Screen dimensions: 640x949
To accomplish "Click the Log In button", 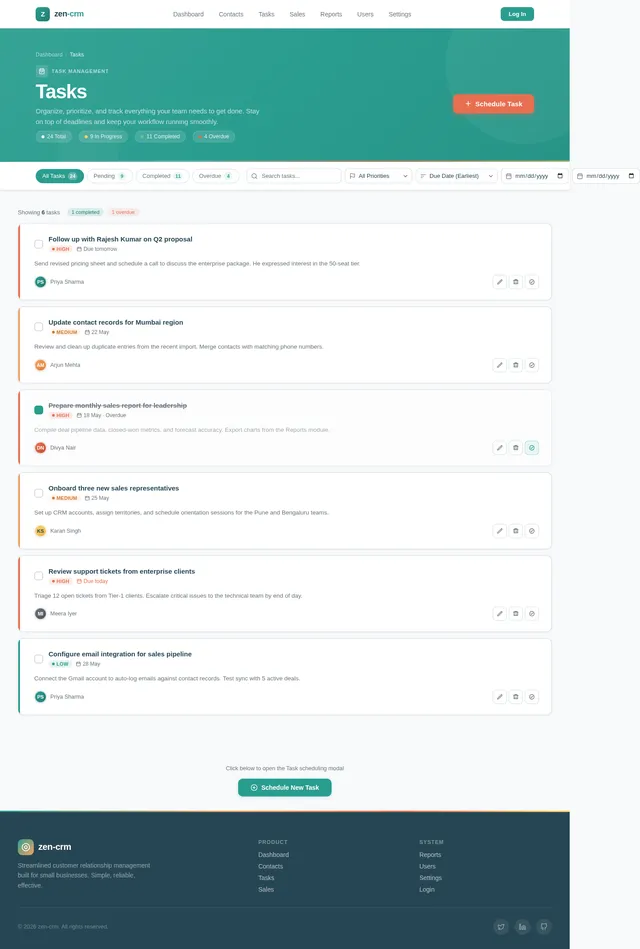I will pos(517,14).
